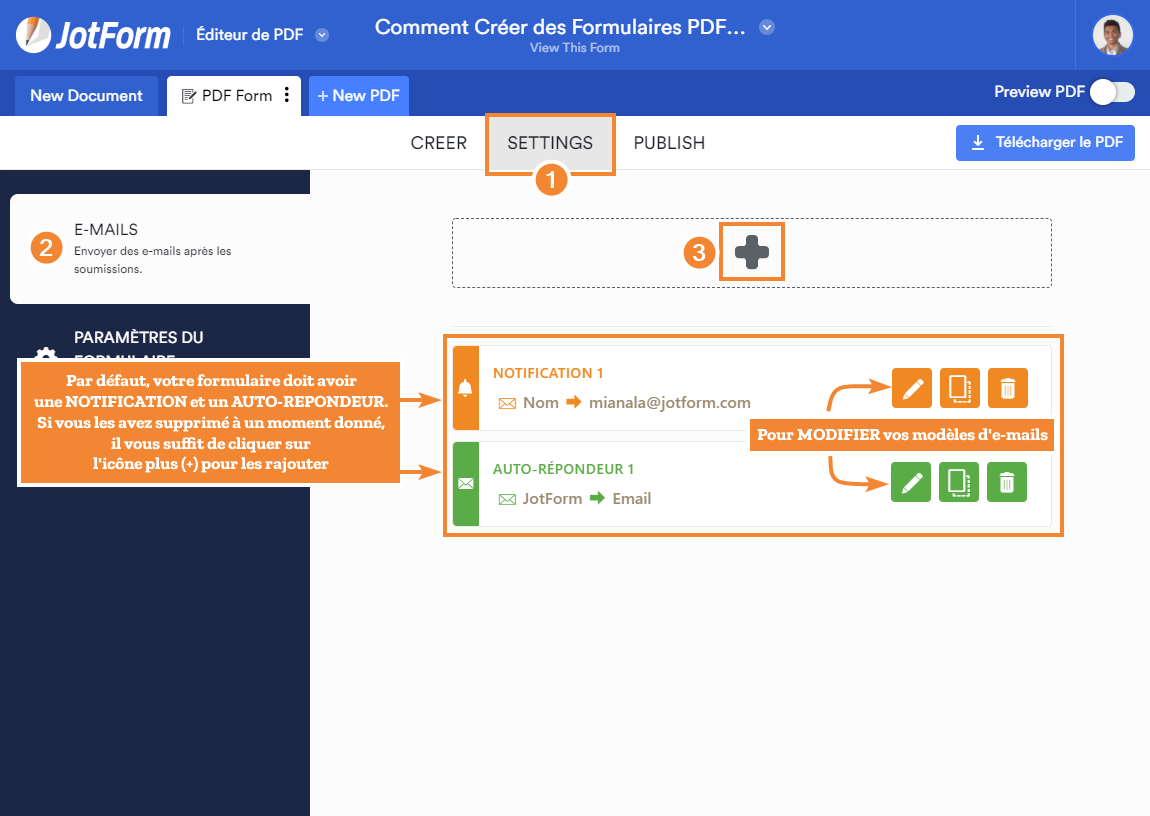1150x816 pixels.
Task: Click the plus icon to add email
Action: [752, 252]
